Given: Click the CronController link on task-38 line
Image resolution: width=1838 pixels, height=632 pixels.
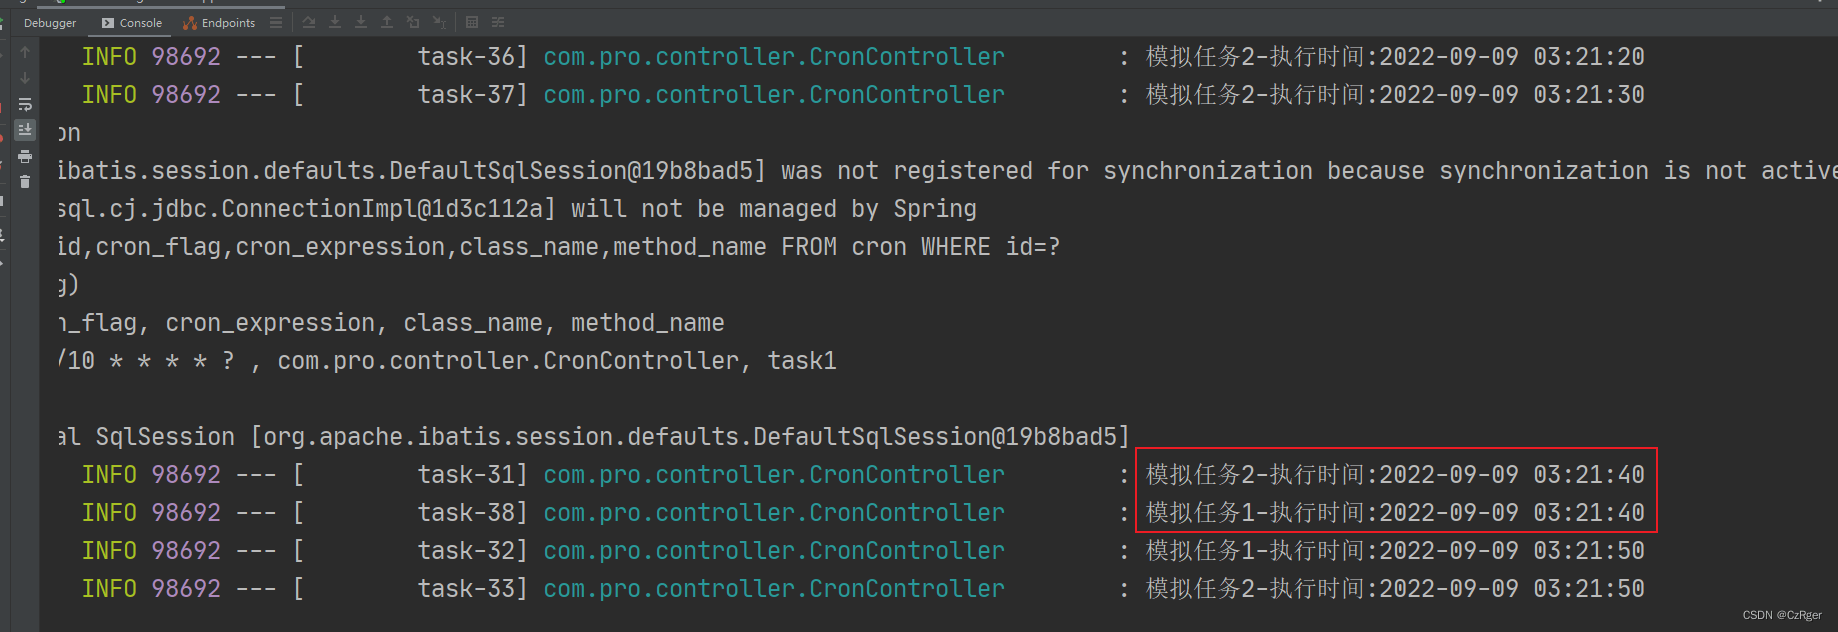Looking at the screenshot, I should (x=773, y=513).
